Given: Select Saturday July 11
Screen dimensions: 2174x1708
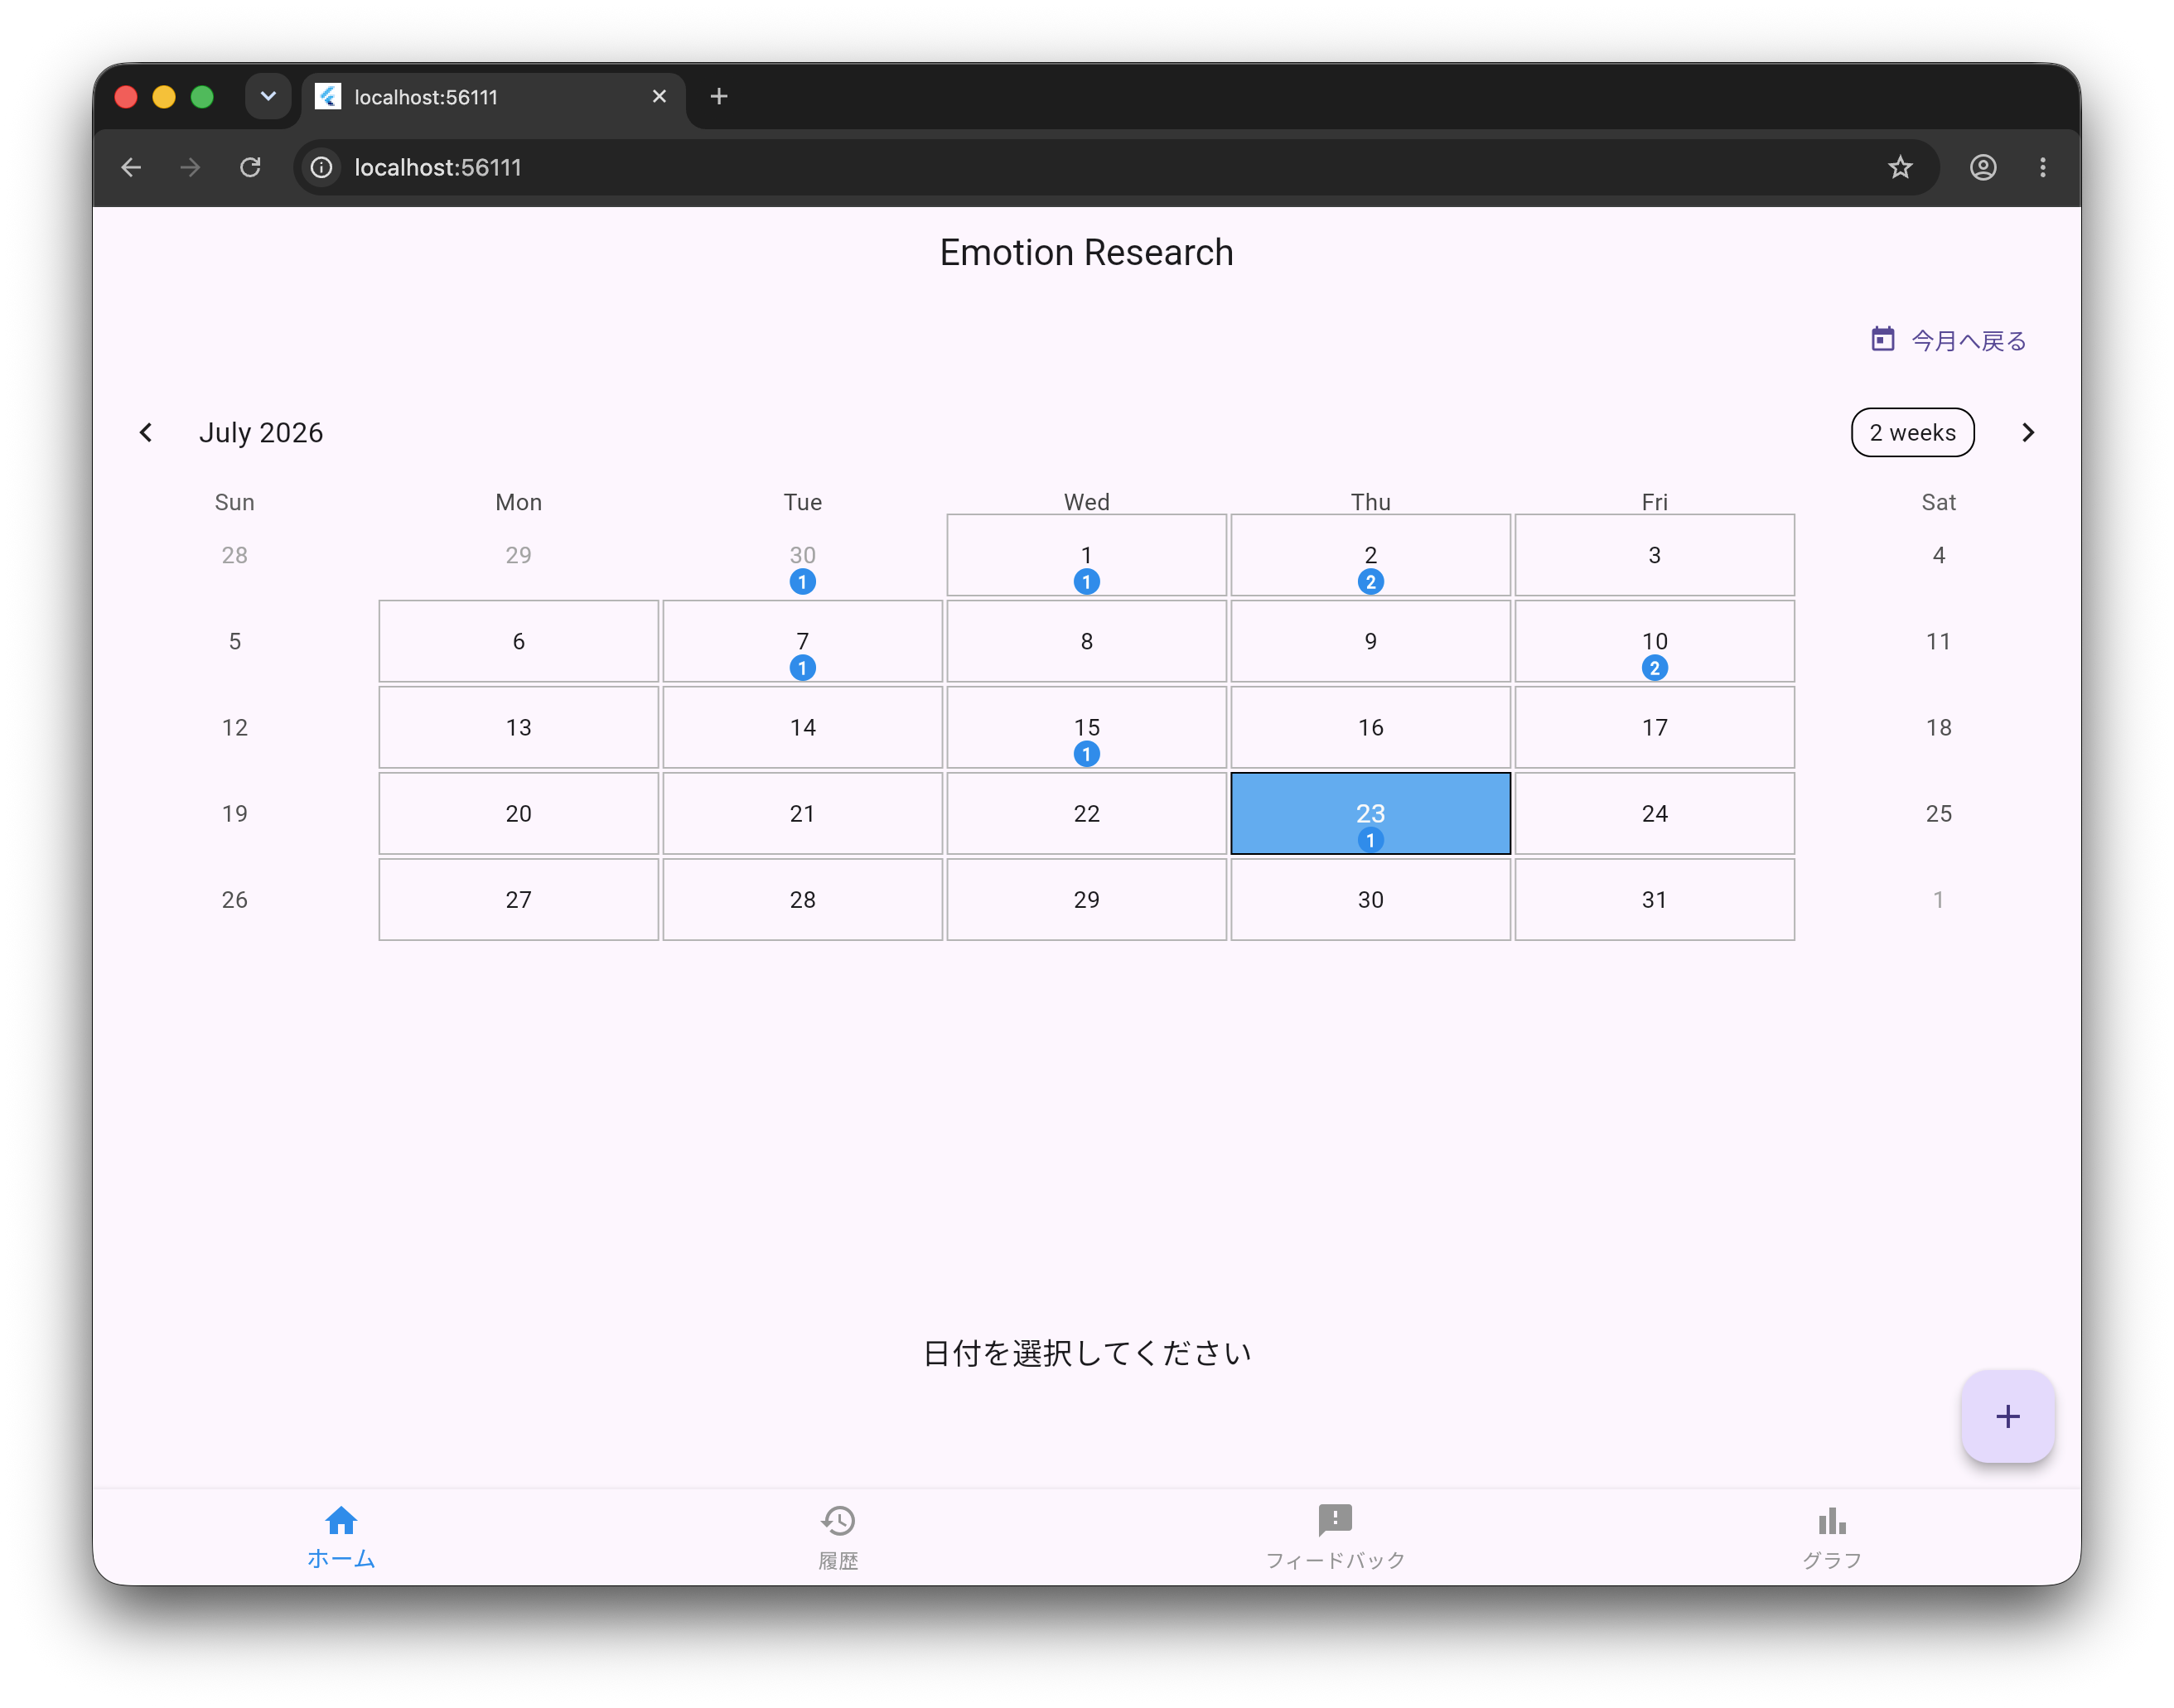Looking at the screenshot, I should click(x=1938, y=641).
